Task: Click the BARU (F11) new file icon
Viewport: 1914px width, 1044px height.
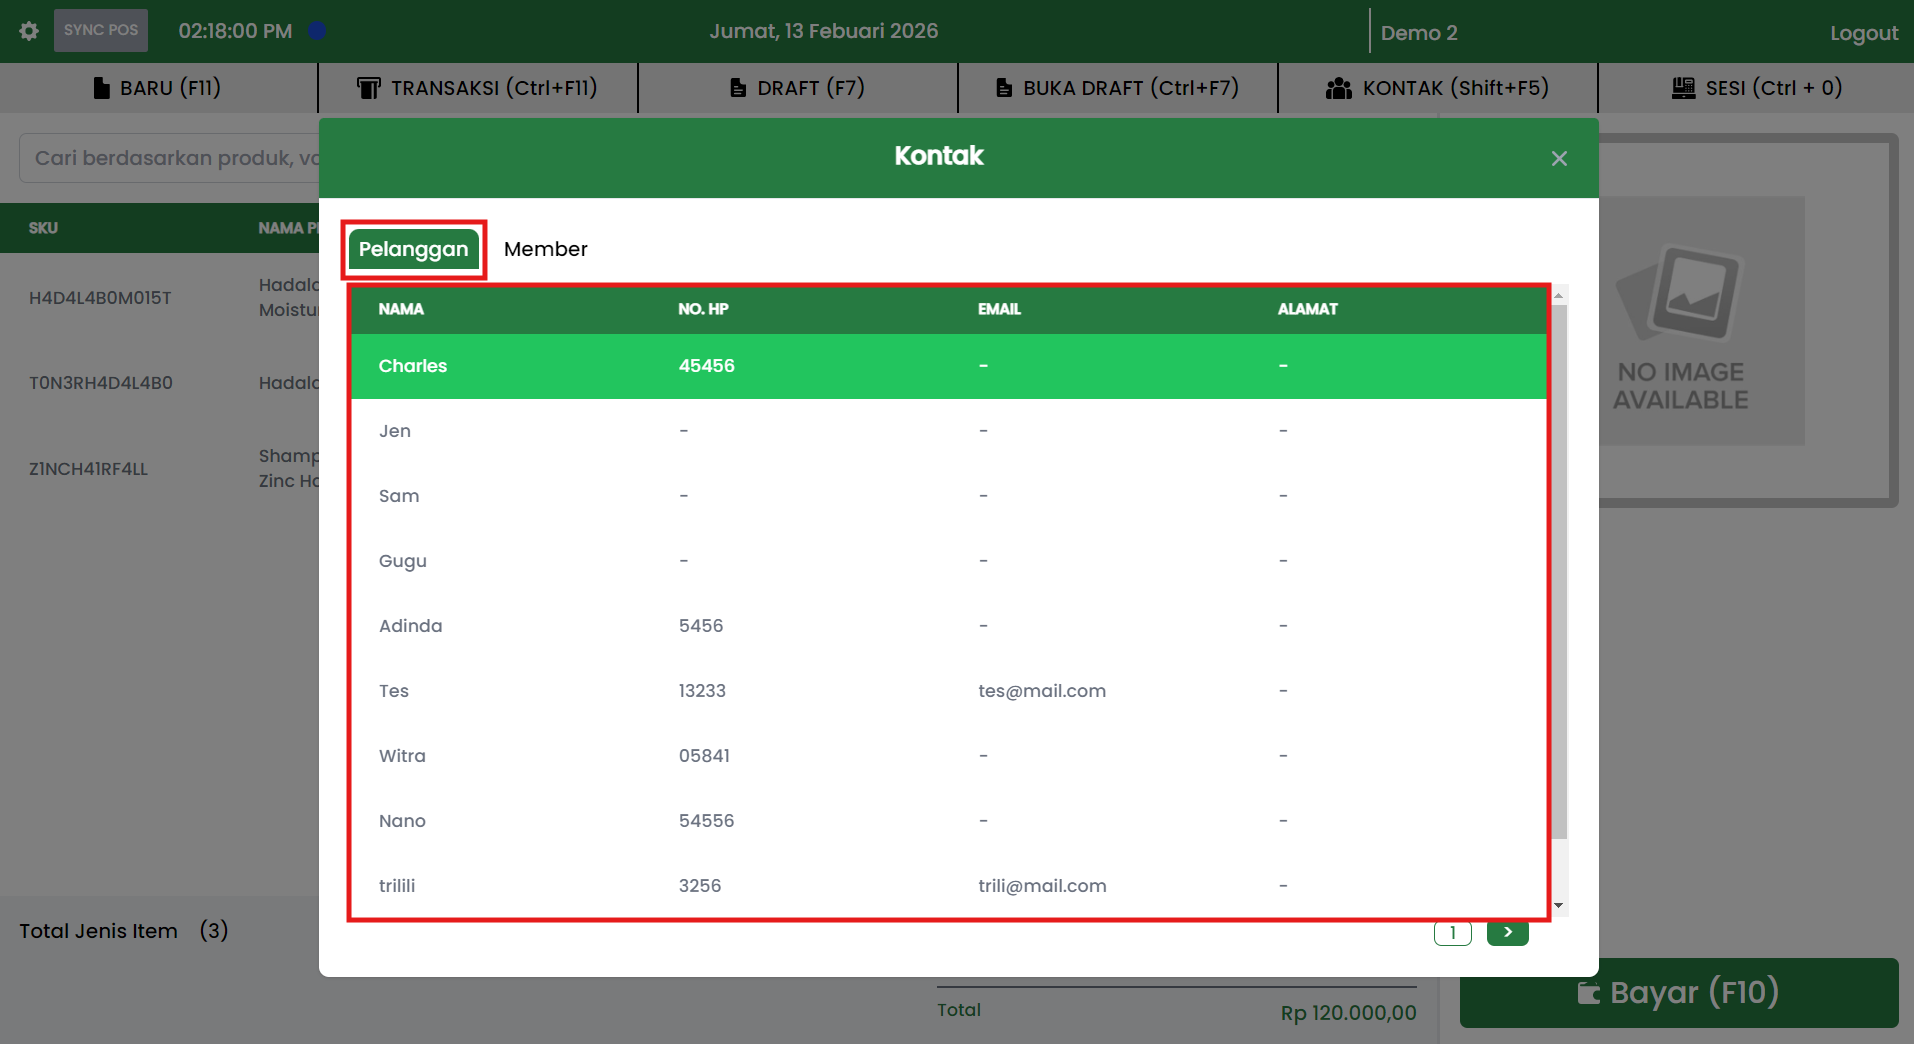Action: [101, 88]
